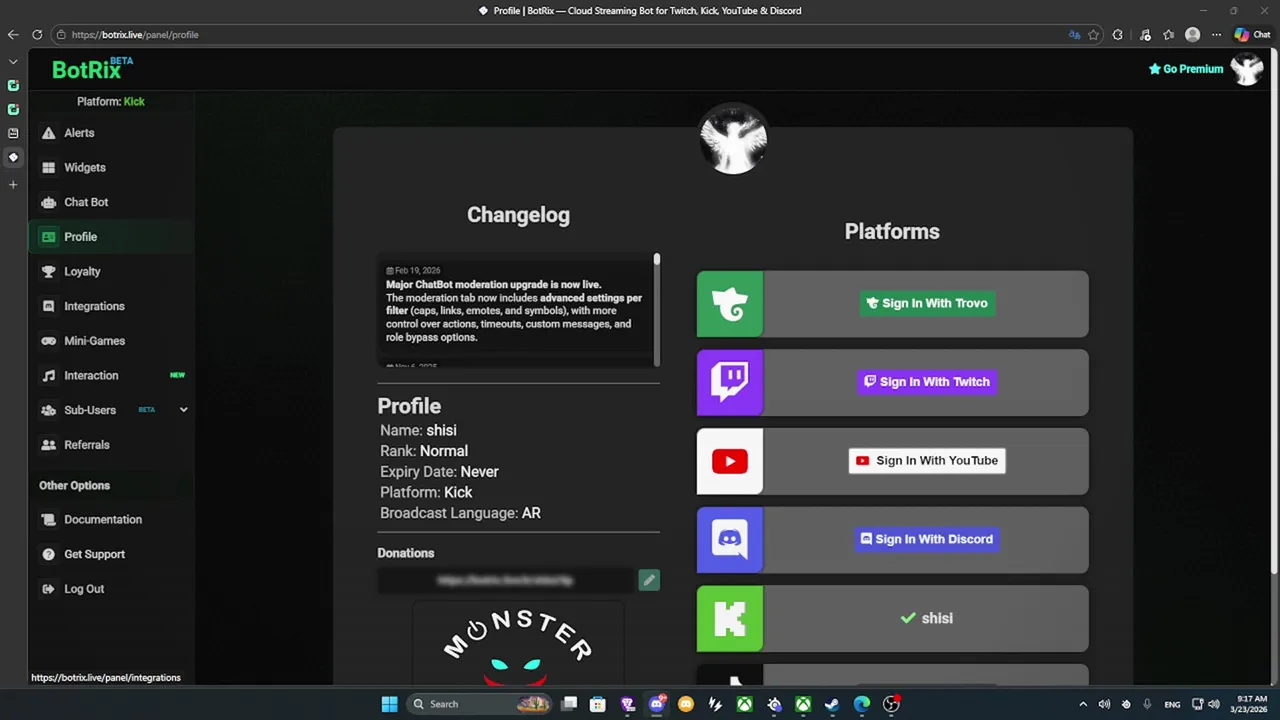Screen dimensions: 1280x720
Task: Click the Discord platform logo tile
Action: (x=730, y=540)
